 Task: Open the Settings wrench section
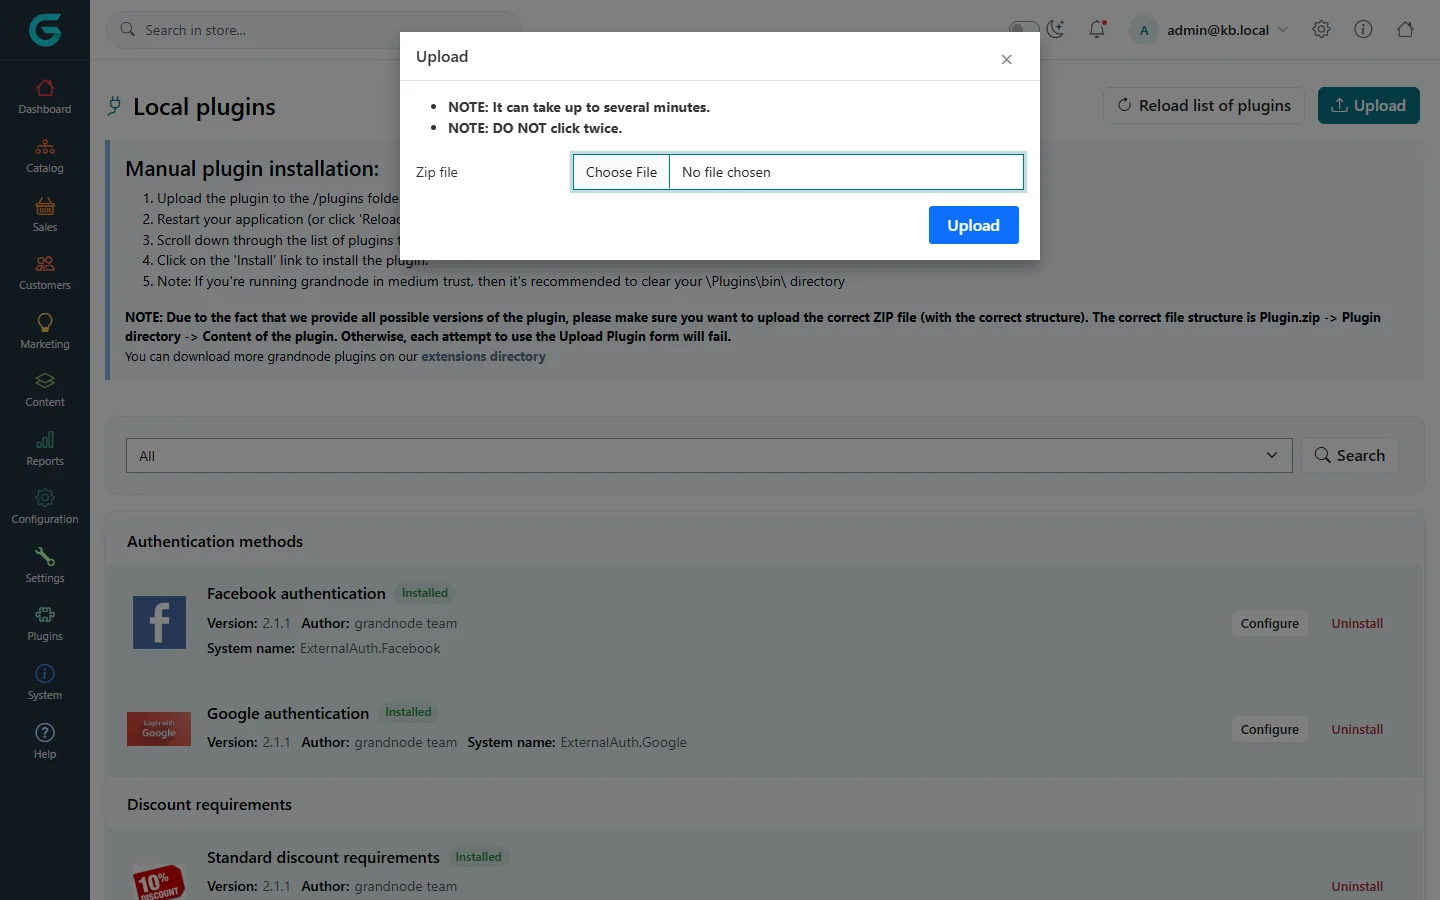[x=45, y=566]
